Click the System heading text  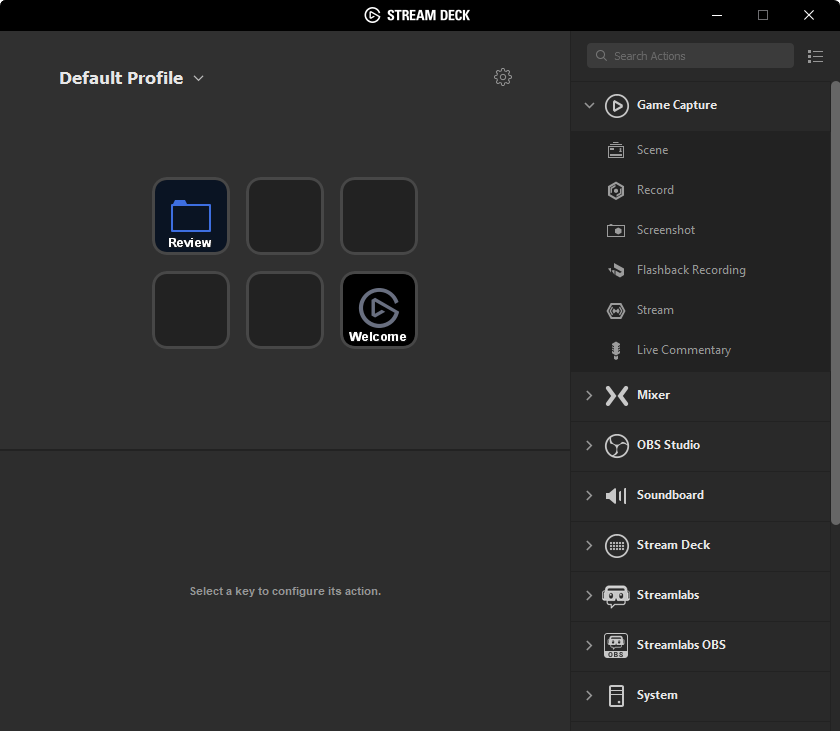point(657,696)
